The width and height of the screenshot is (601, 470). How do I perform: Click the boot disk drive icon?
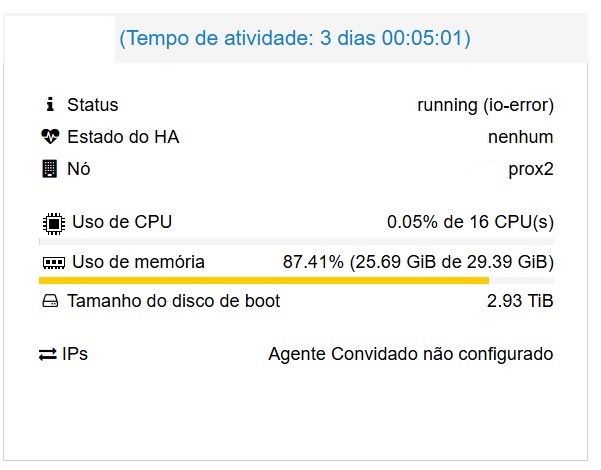51,301
